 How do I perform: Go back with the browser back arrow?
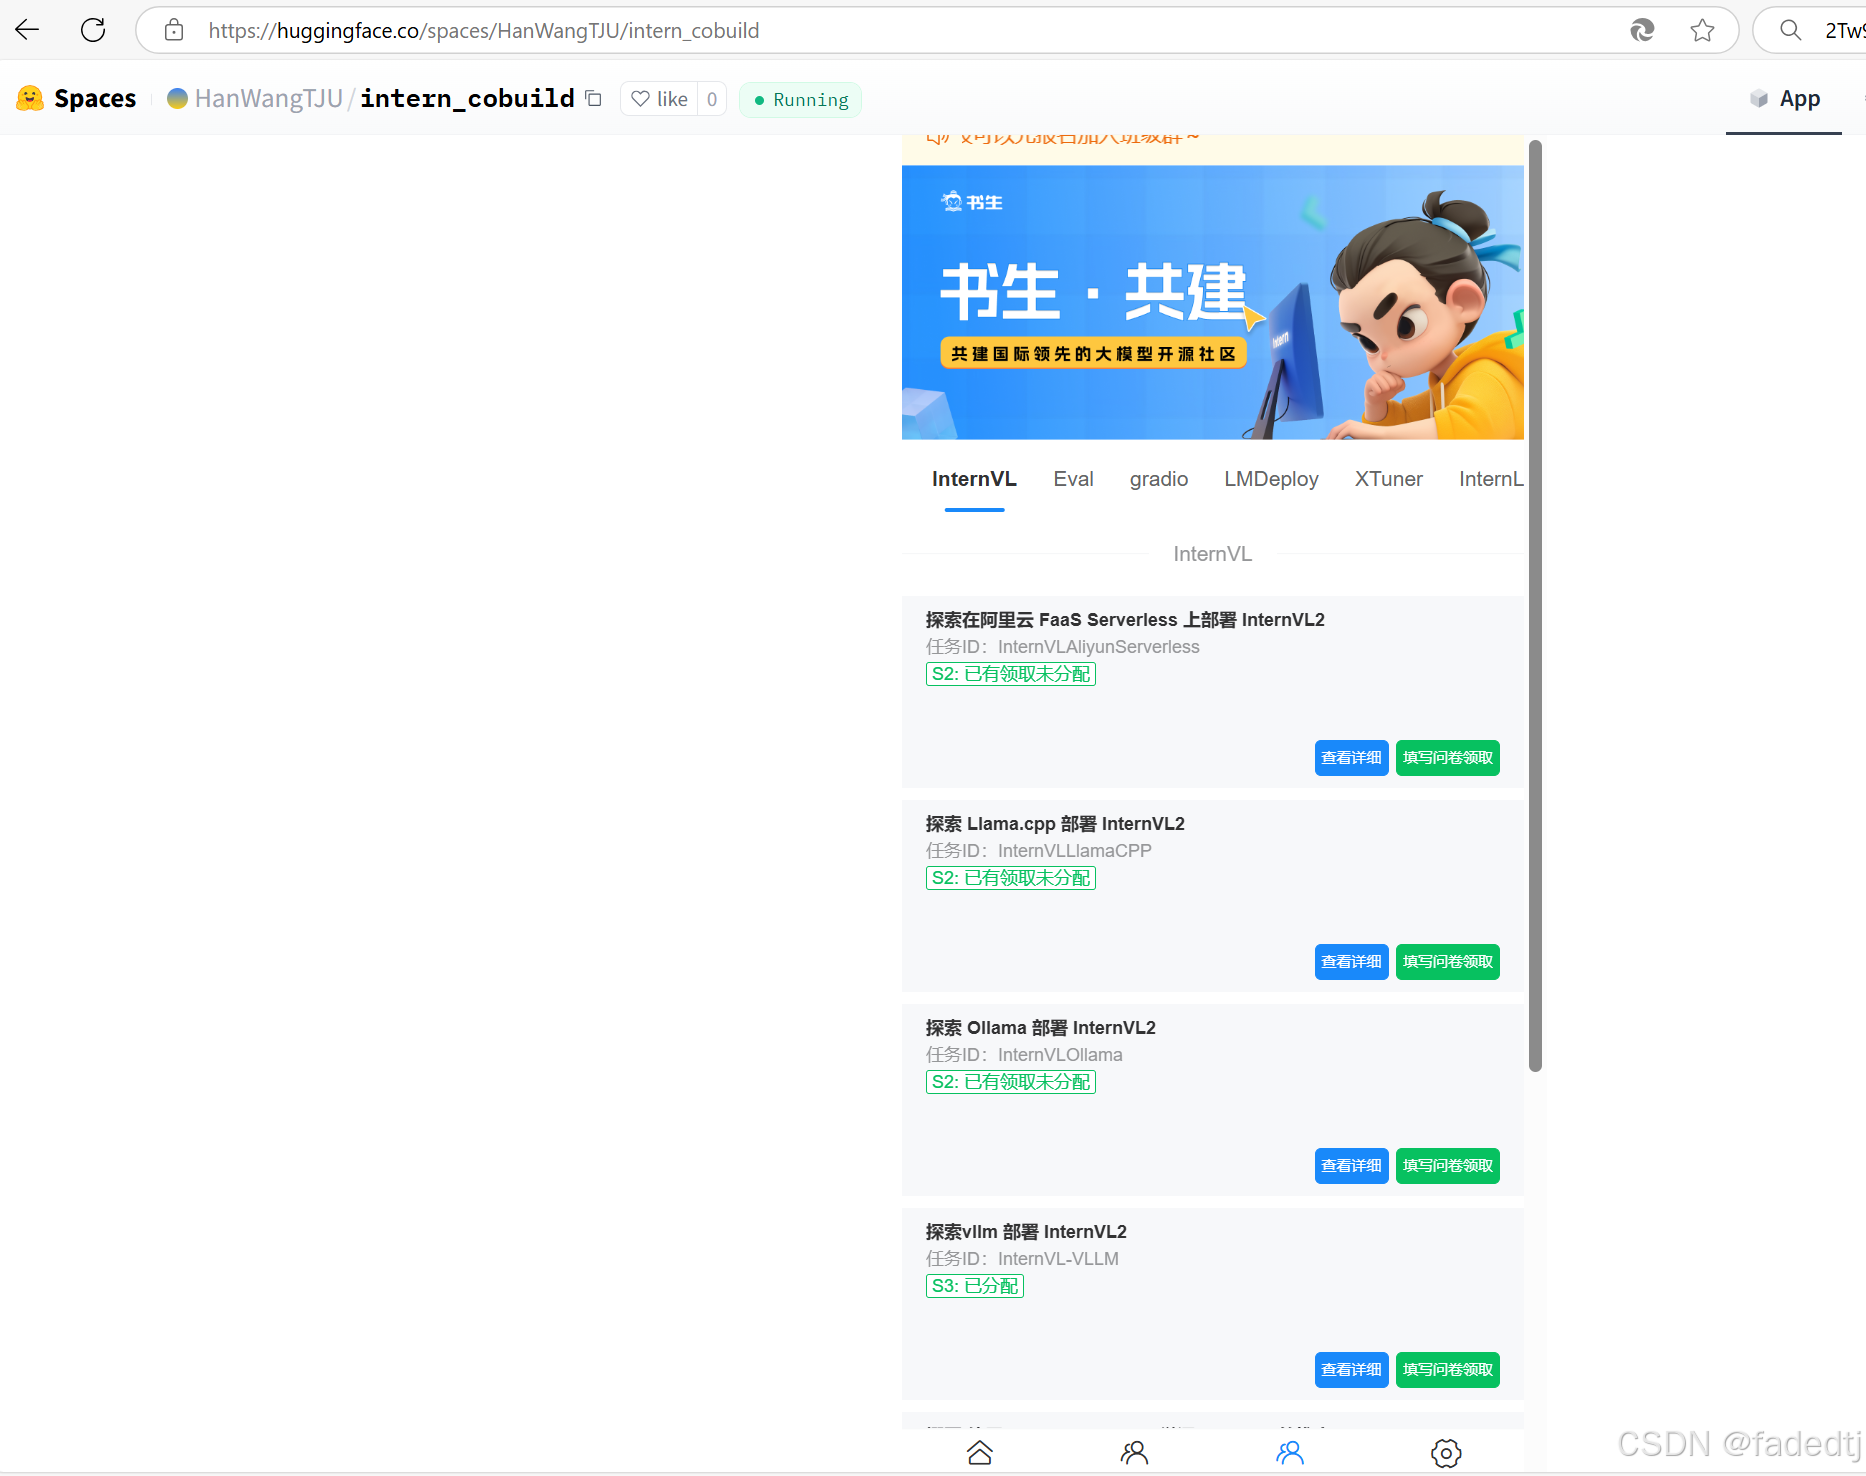tap(27, 30)
